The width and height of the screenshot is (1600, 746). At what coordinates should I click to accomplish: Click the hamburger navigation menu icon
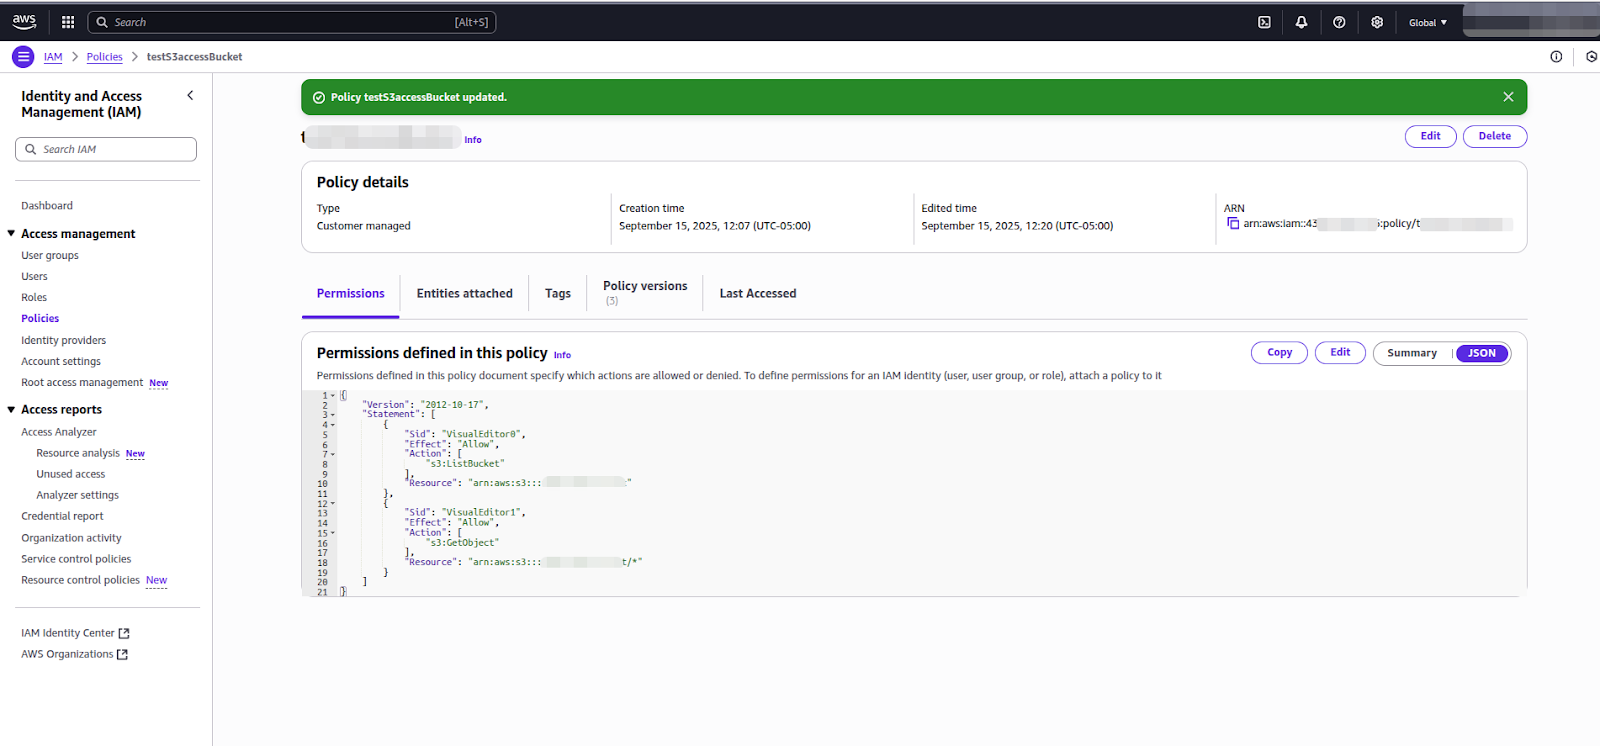[23, 57]
